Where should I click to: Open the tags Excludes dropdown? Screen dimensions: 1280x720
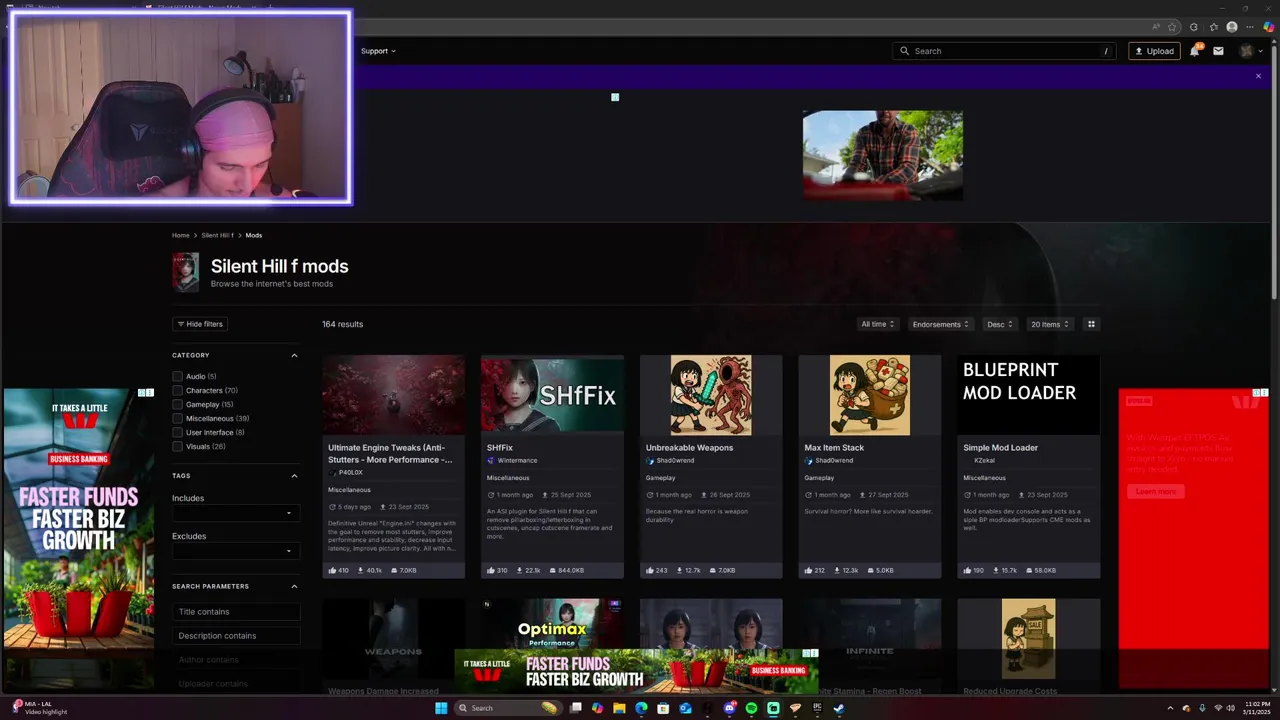[x=236, y=551]
